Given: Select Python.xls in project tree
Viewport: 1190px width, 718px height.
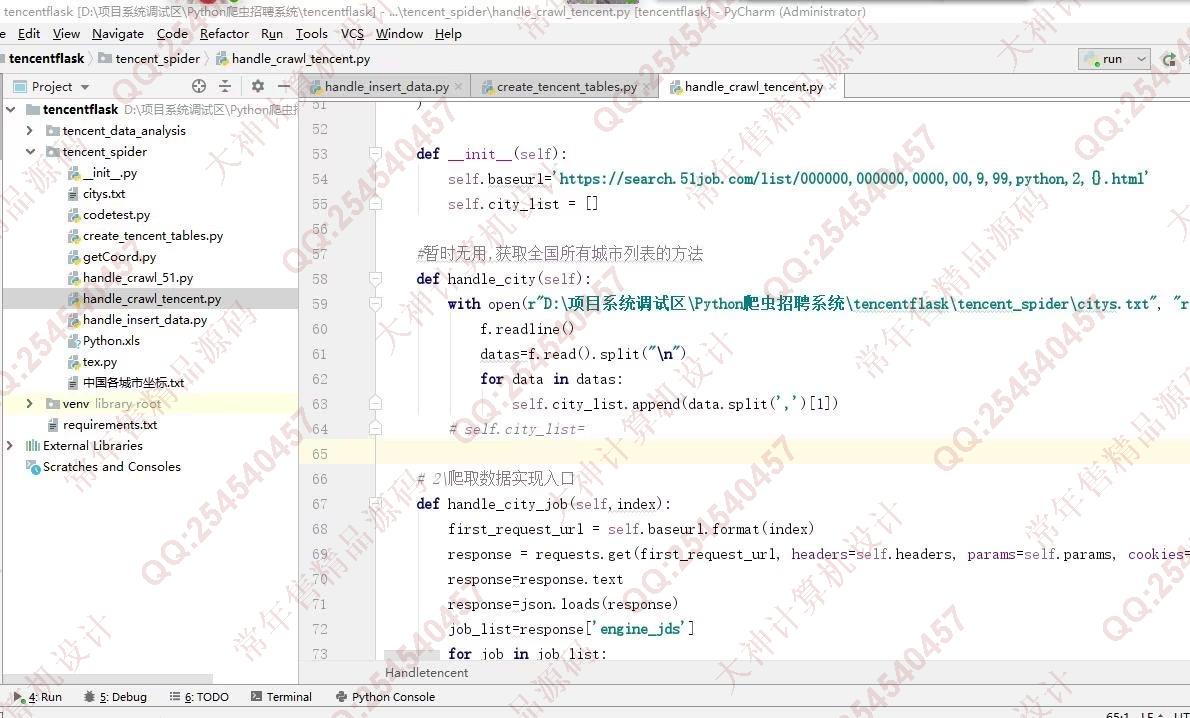Looking at the screenshot, I should point(104,341).
